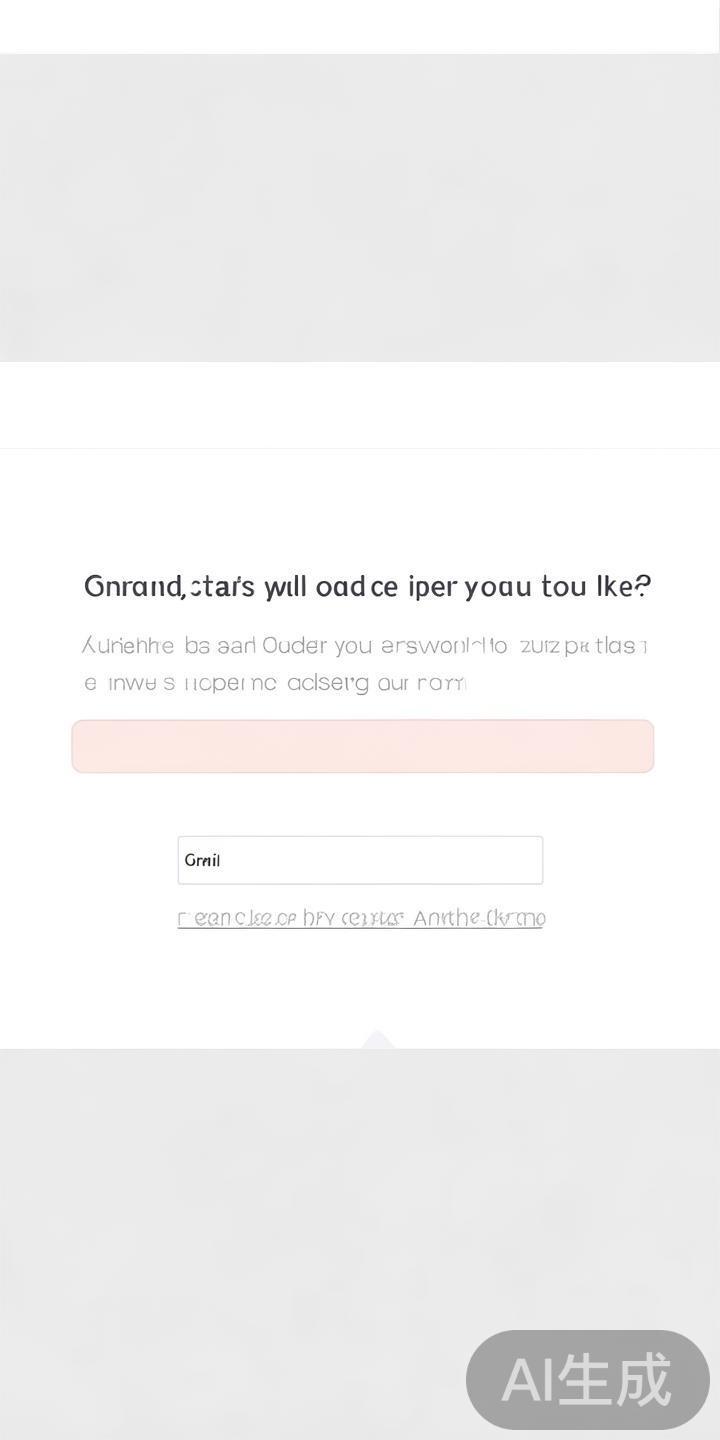720x1440 pixels.
Task: Click the white strip above the gray banner
Action: (360, 26)
